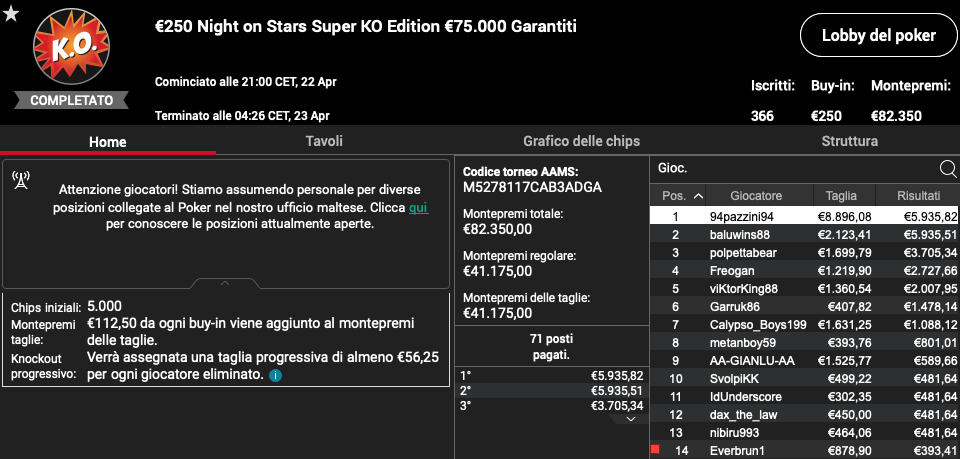Select the Home tab
960x459 pixels.
[108, 142]
